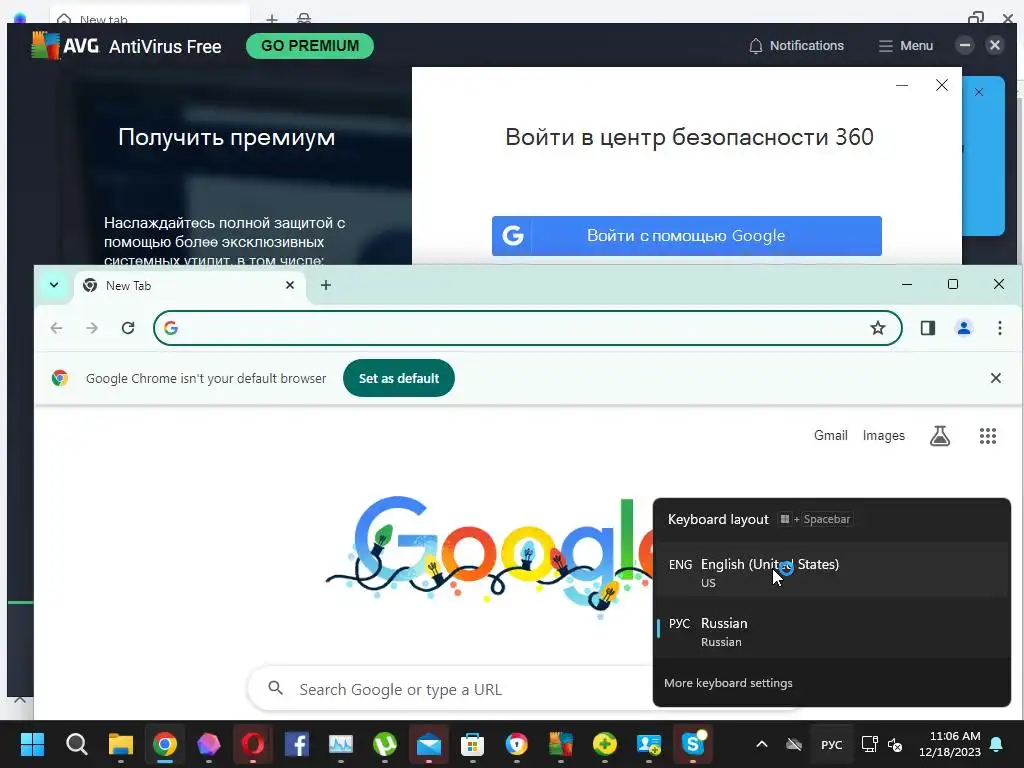Open Microsoft Store from the taskbar
This screenshot has width=1024, height=768.
point(472,744)
